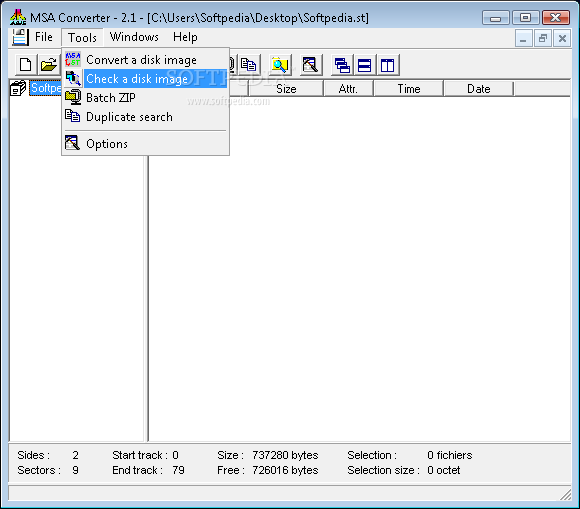Open the Windows menu
The height and width of the screenshot is (509, 580).
click(134, 37)
